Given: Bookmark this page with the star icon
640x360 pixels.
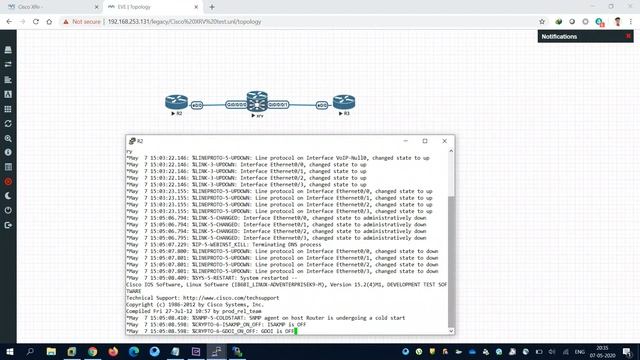Looking at the screenshot, I should click(542, 22).
